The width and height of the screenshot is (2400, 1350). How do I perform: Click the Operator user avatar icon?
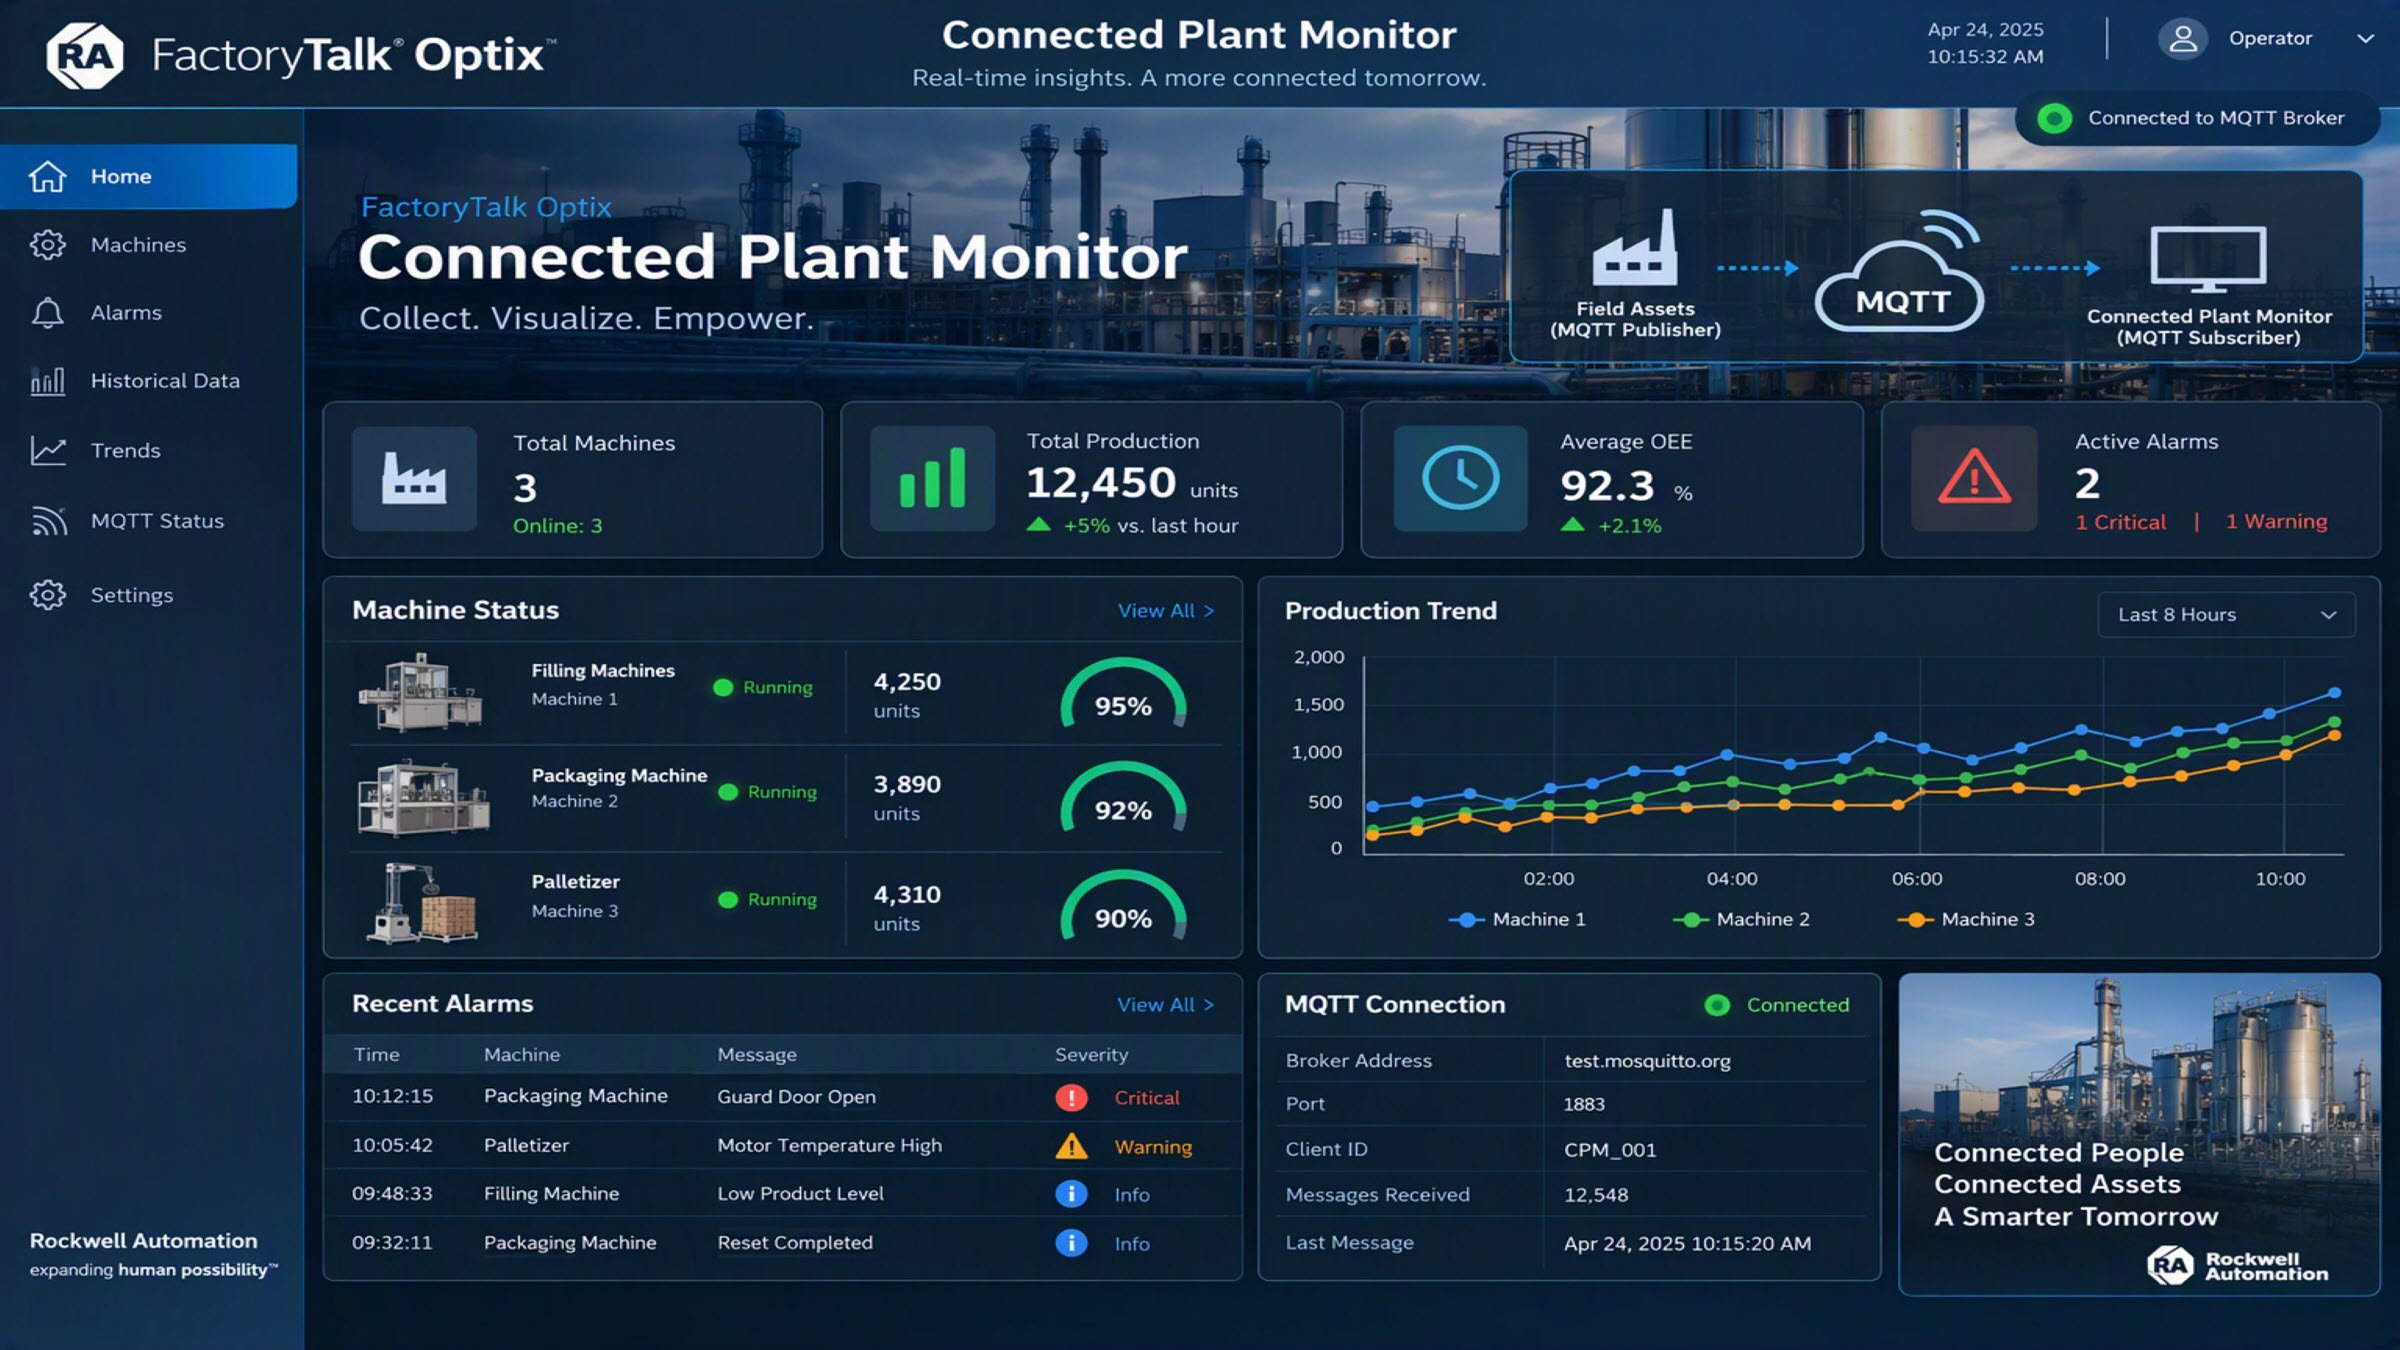point(2182,39)
